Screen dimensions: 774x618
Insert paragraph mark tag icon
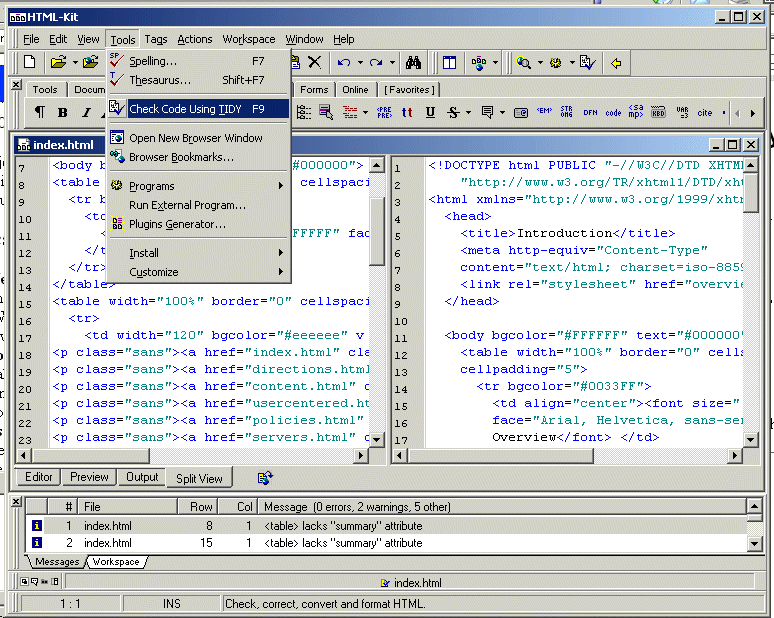pyautogui.click(x=39, y=112)
